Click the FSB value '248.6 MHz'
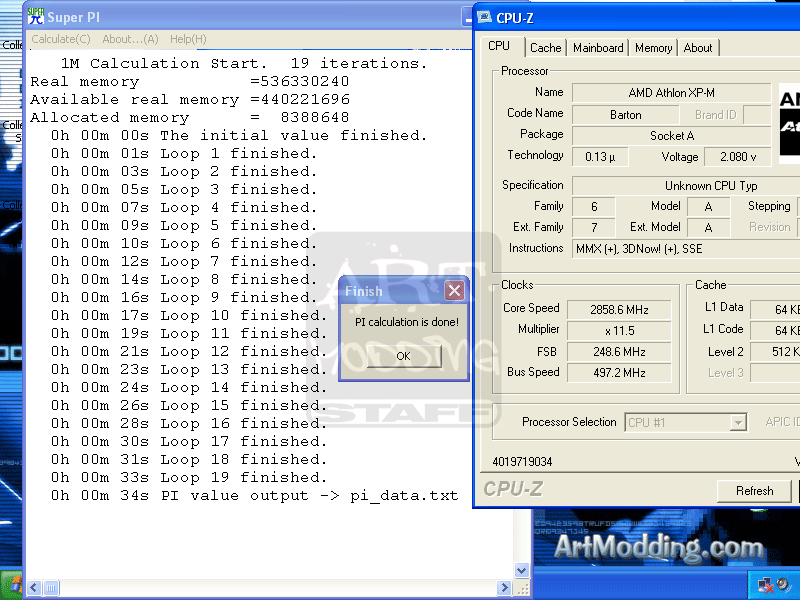Screen dimensions: 800x600 click(619, 352)
